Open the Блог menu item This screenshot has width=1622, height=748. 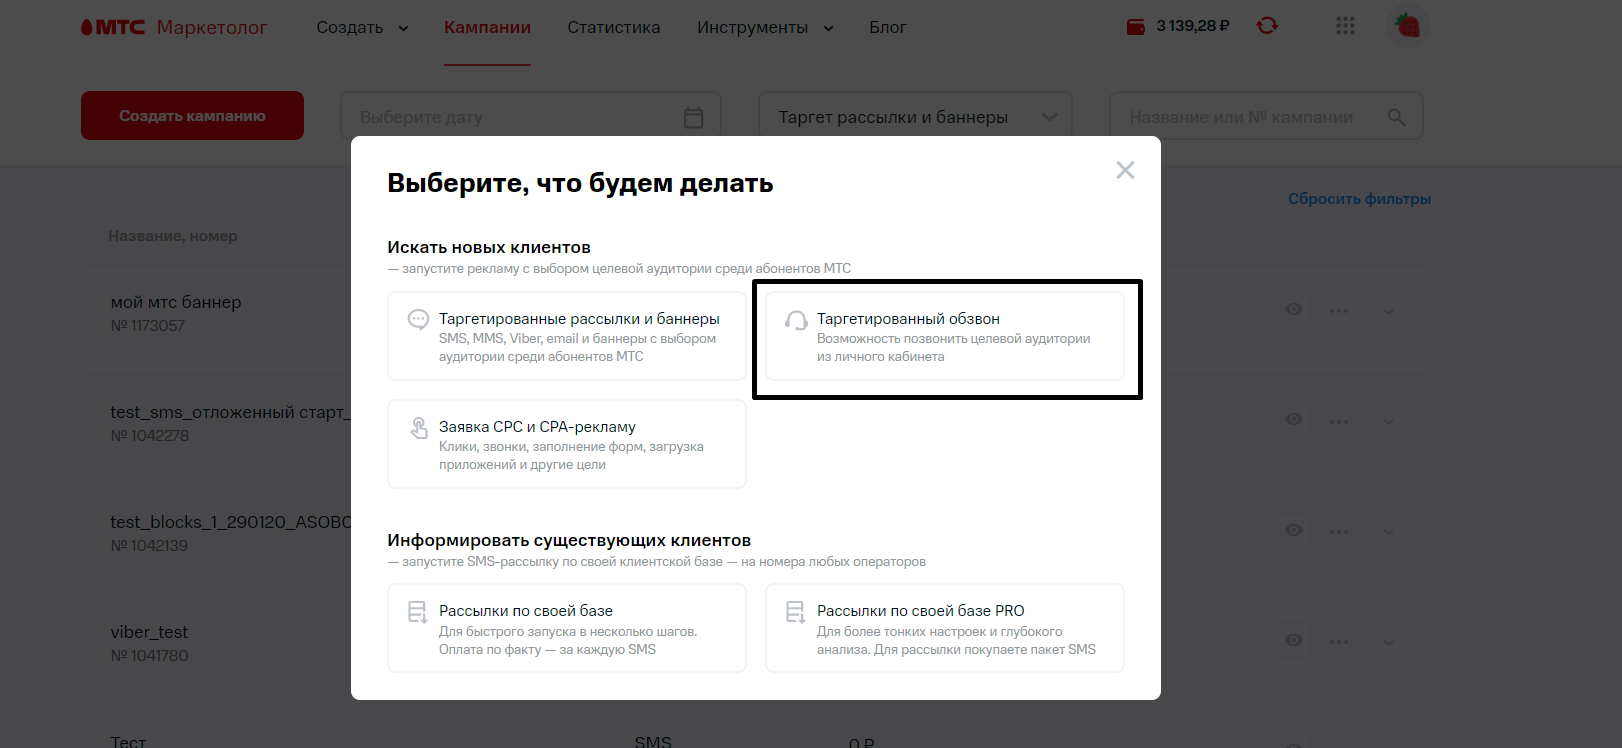coord(888,28)
